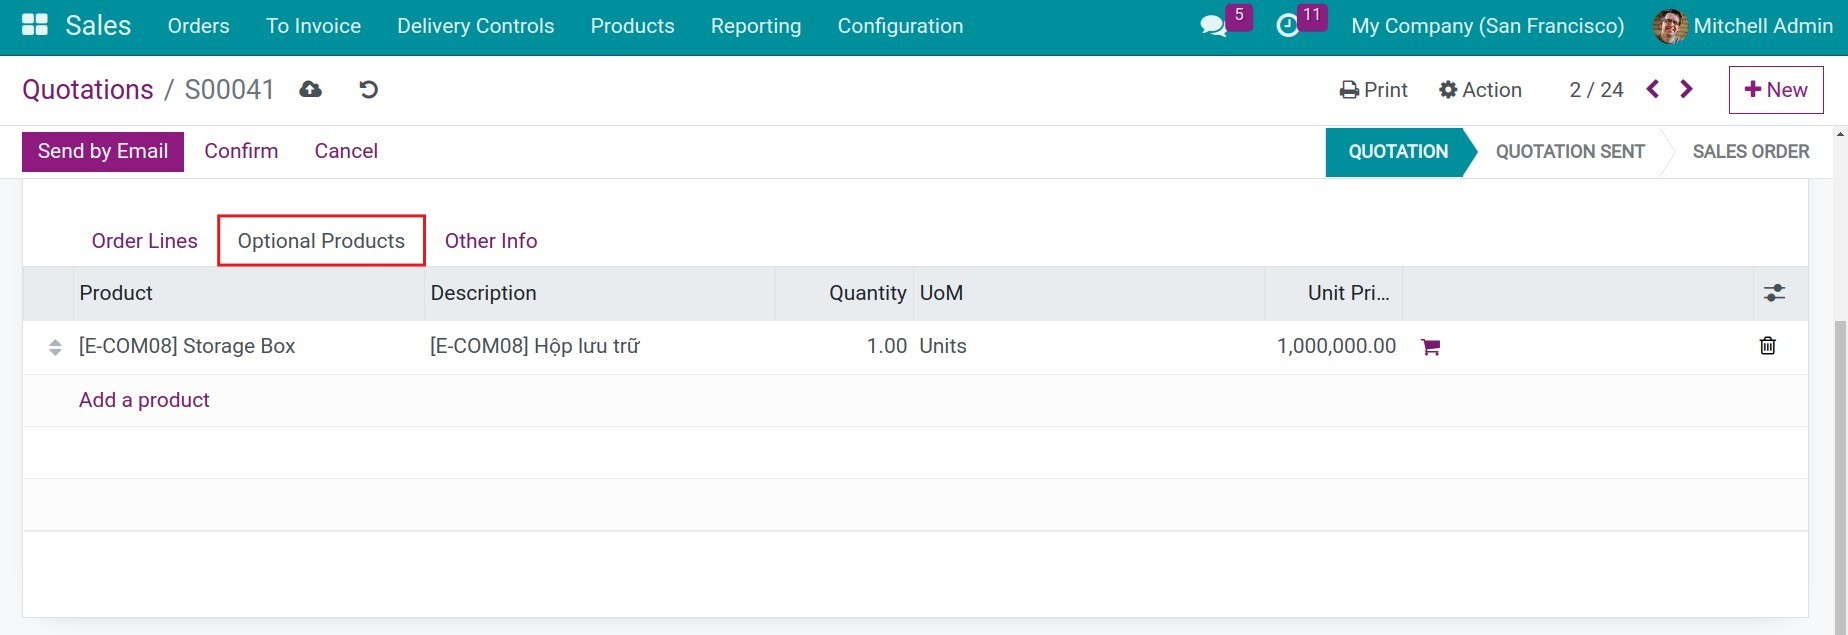
Task: Switch to the Order Lines tab
Action: [x=144, y=241]
